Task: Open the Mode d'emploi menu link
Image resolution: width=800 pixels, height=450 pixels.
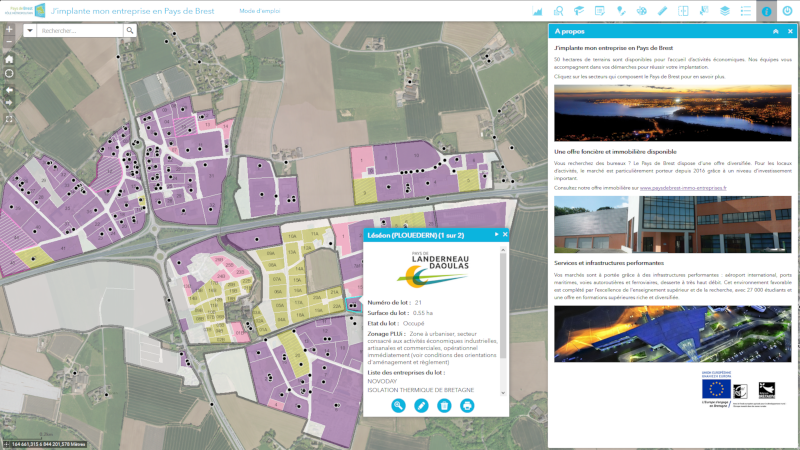Action: 260,11
